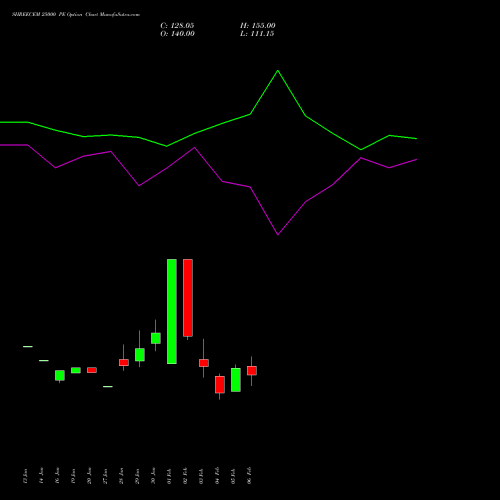500x500 pixels.
Task: Click the 30 Jan date label
Action: click(x=153, y=476)
